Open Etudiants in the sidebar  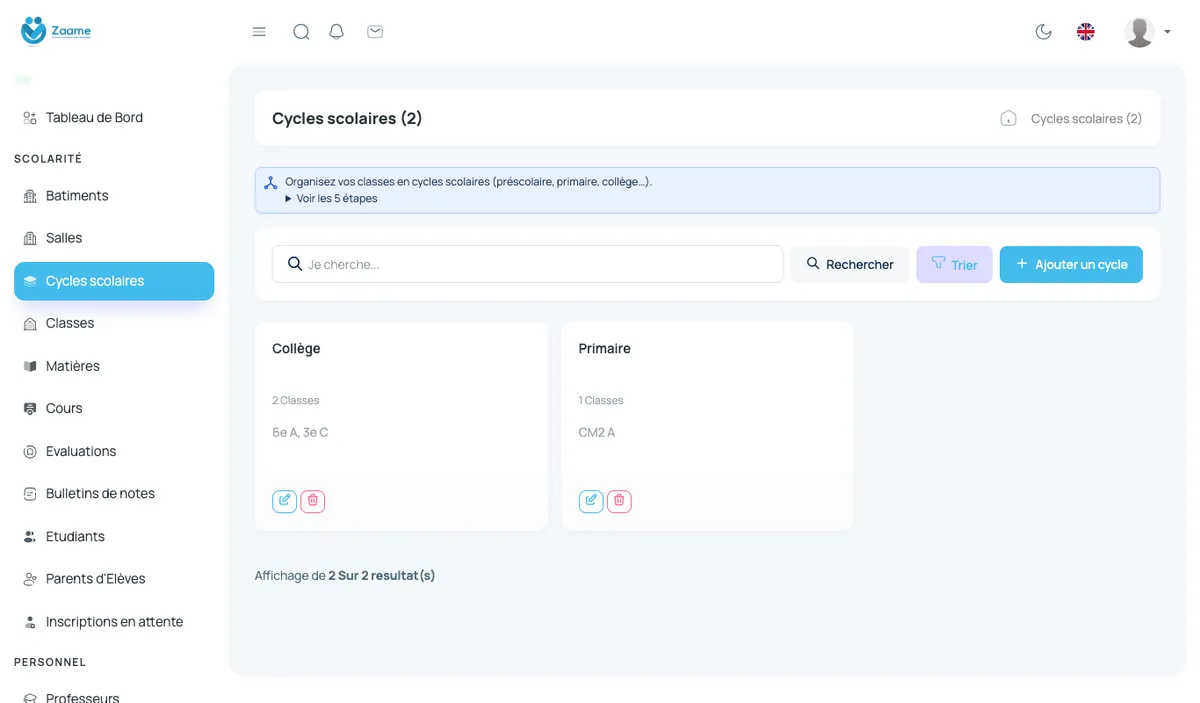pyautogui.click(x=114, y=536)
